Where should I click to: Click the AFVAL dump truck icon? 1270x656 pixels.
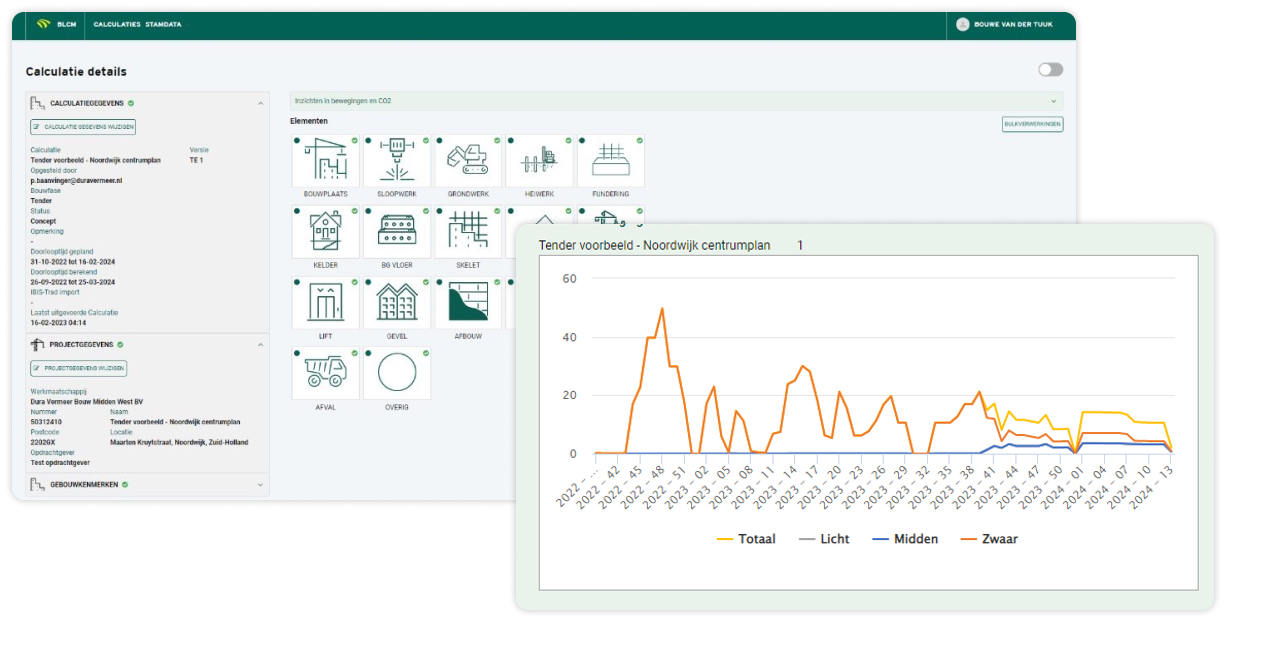tap(325, 372)
